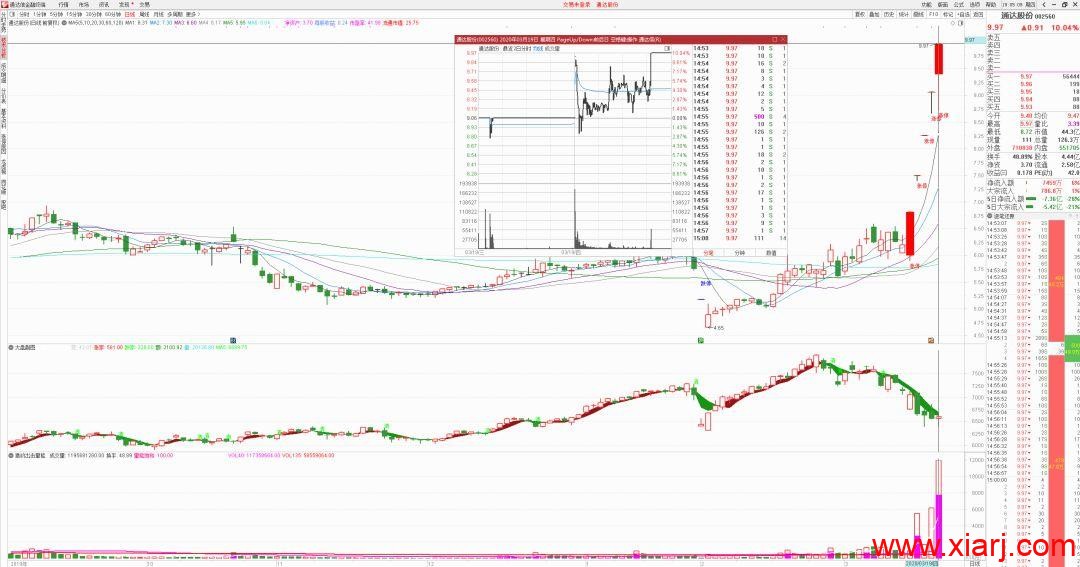Click the 大盘副图 panel header icon
The height and width of the screenshot is (567, 1080).
(x=11, y=347)
